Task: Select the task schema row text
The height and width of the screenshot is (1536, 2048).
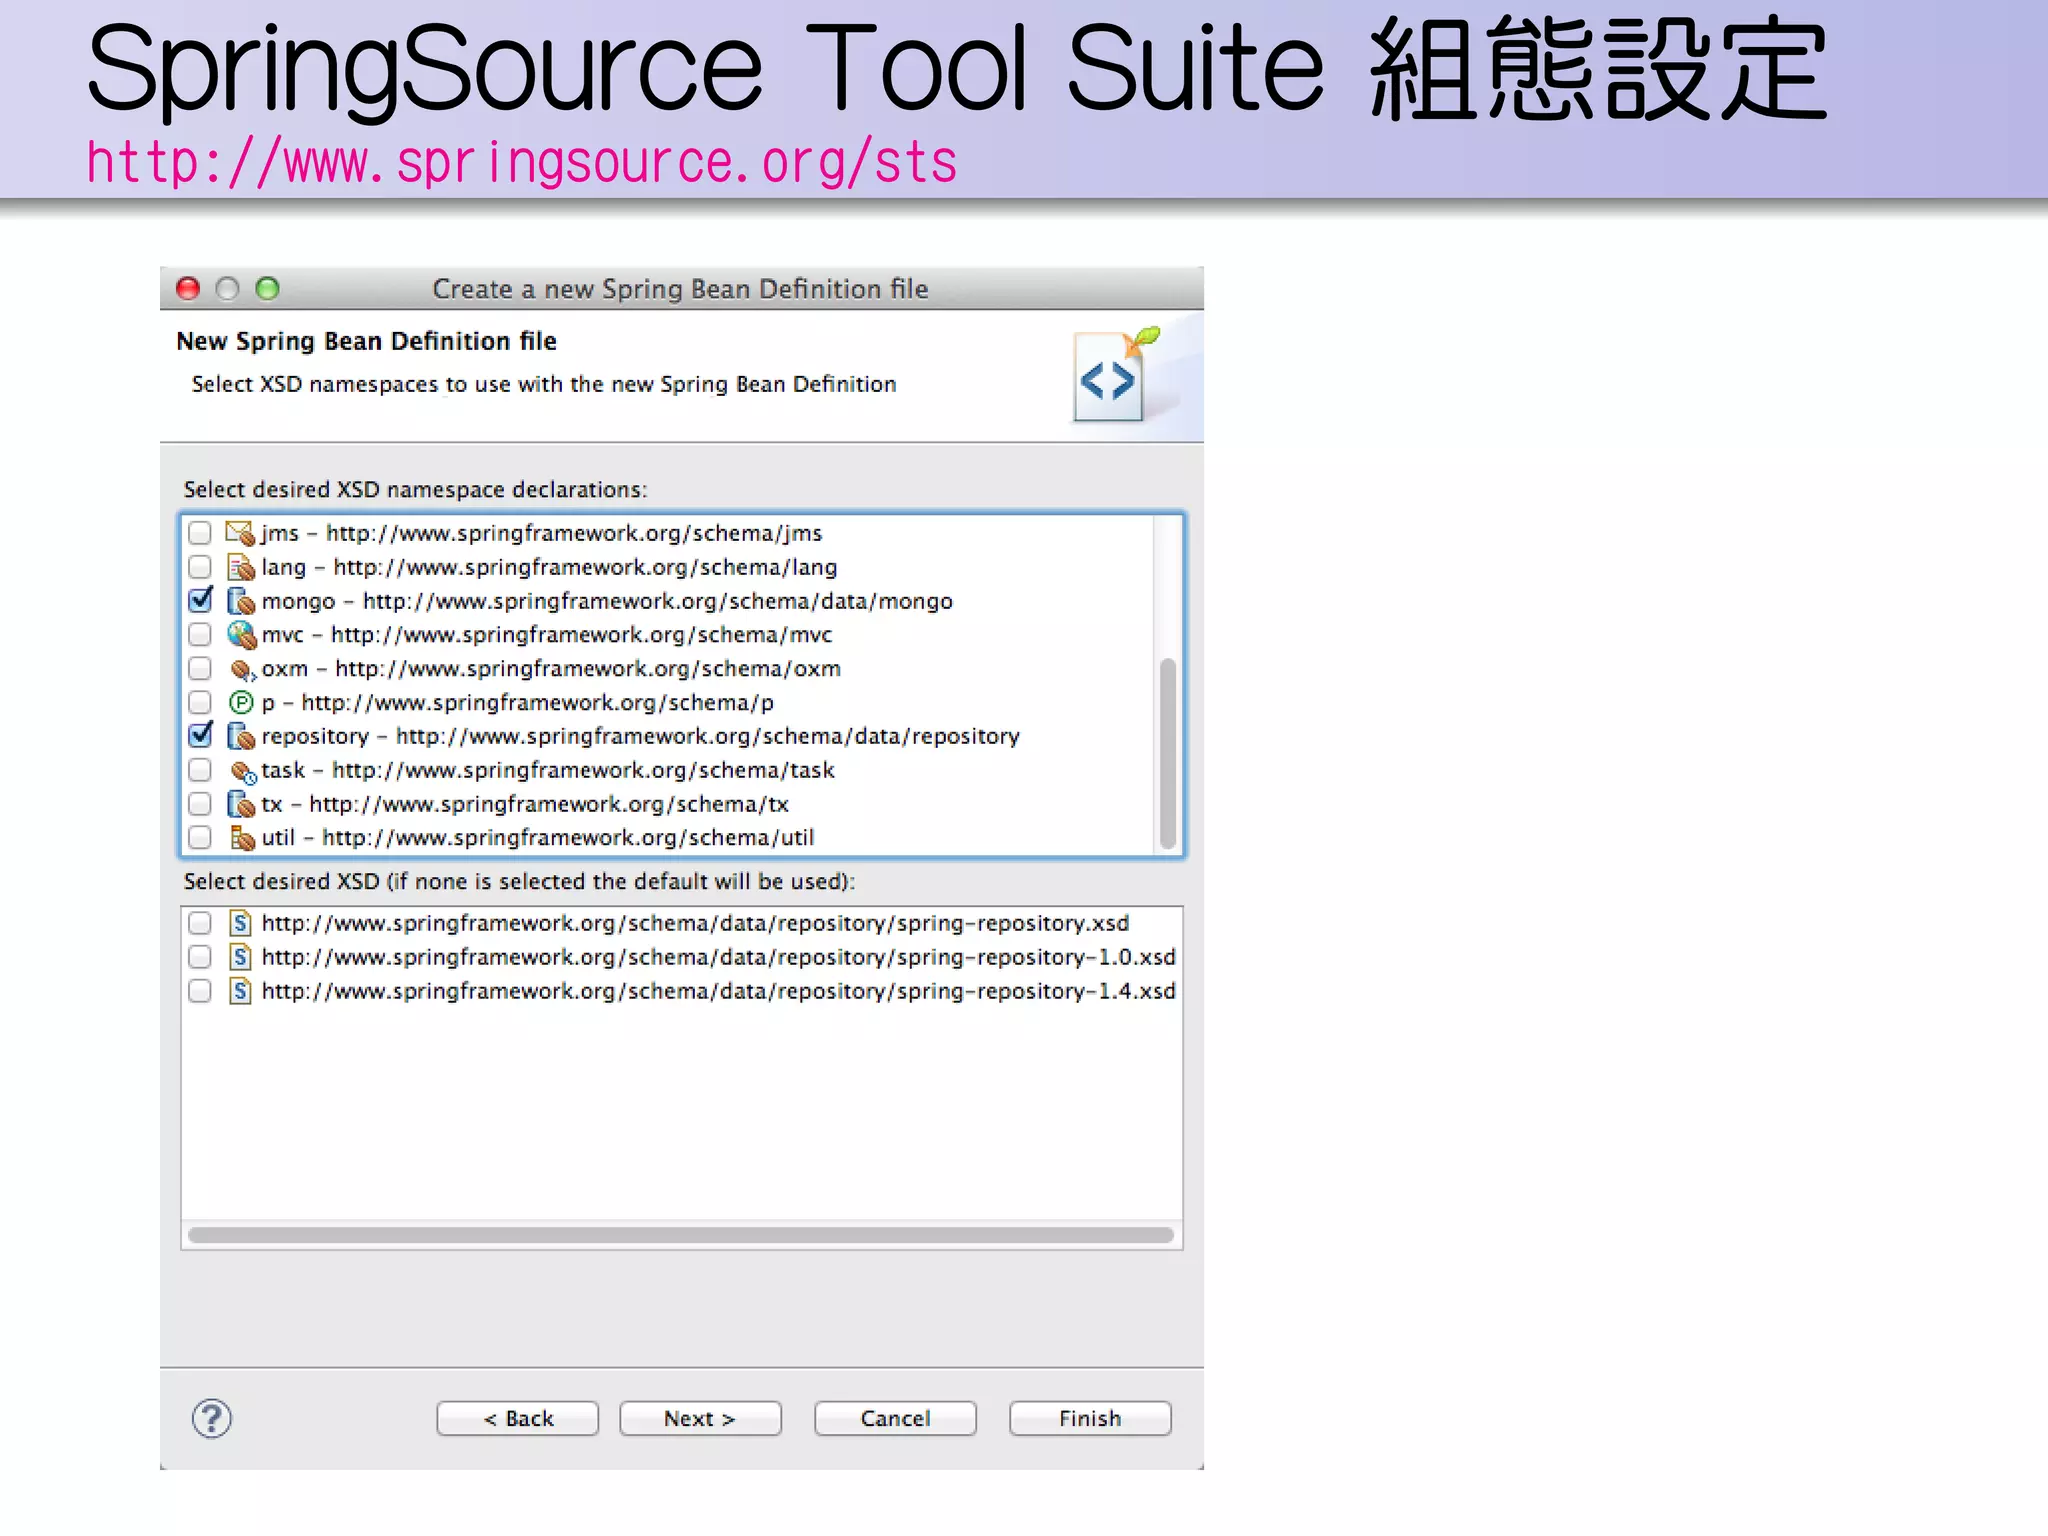Action: [547, 770]
